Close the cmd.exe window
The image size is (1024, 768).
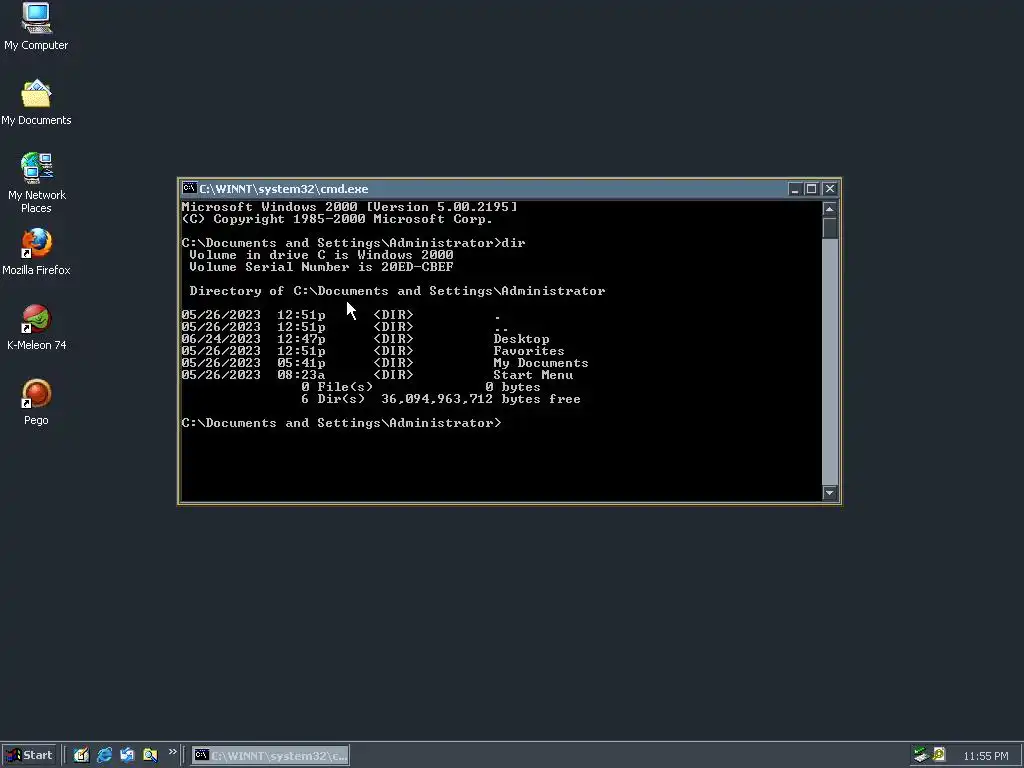tap(829, 189)
